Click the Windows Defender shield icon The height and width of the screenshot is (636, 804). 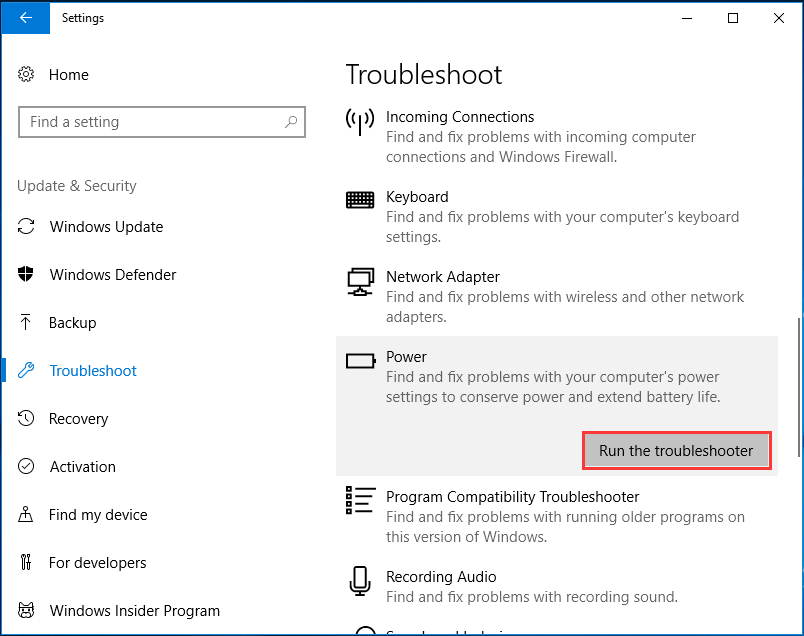pyautogui.click(x=26, y=274)
